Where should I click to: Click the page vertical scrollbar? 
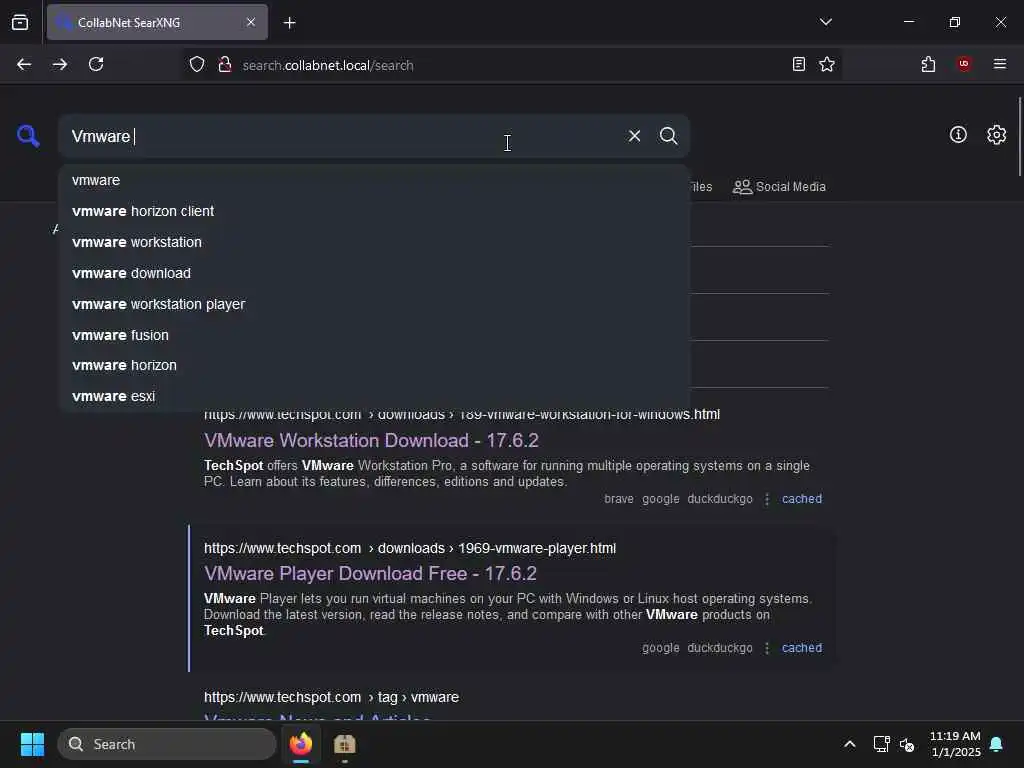1019,137
